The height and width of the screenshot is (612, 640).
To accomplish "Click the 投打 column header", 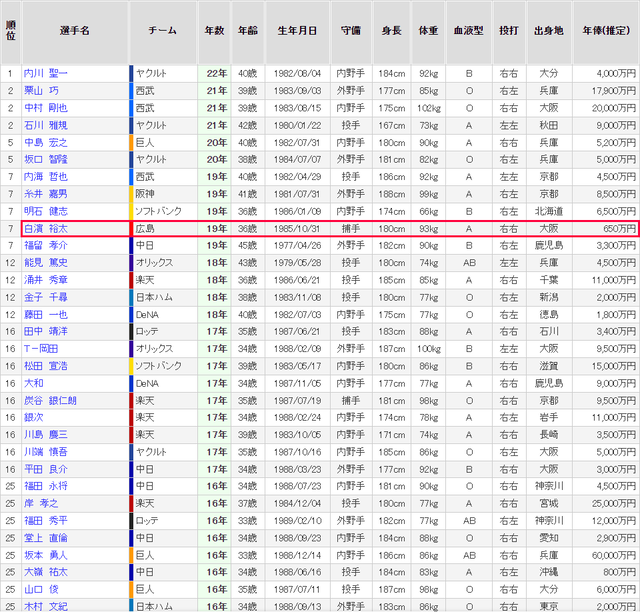I will [x=509, y=31].
